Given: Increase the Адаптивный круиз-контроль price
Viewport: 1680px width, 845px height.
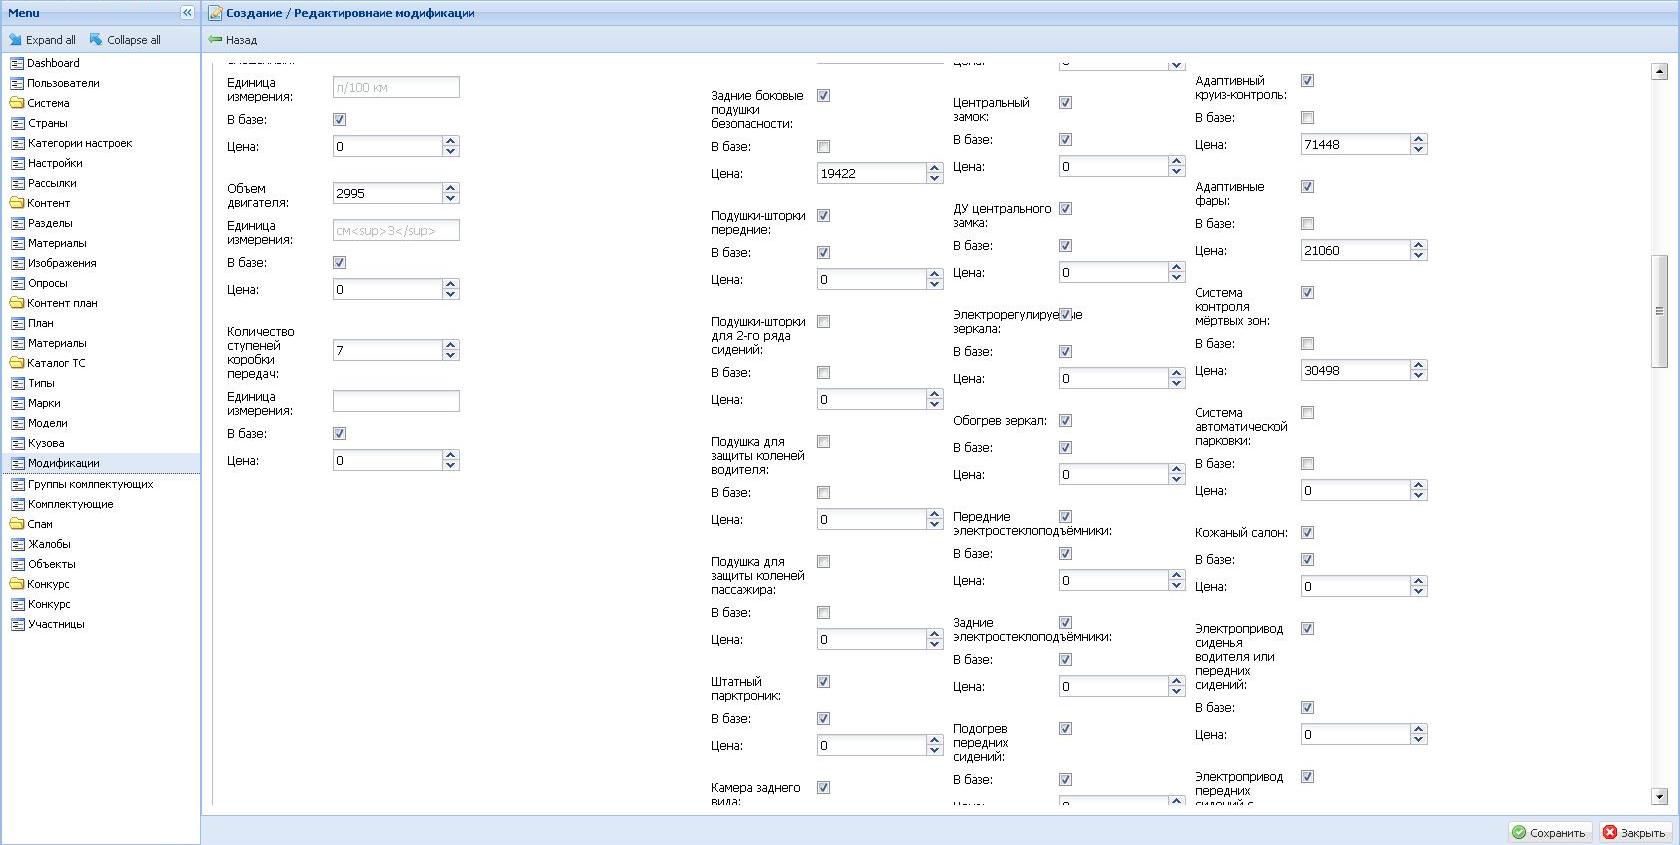Looking at the screenshot, I should point(1419,139).
